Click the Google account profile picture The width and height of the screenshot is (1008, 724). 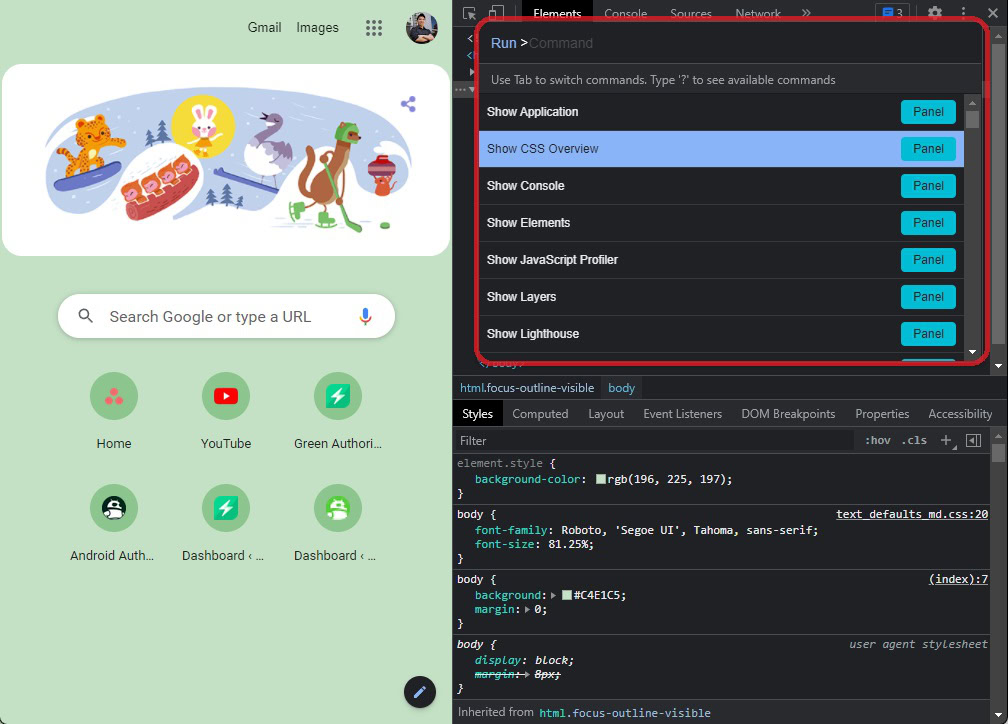422,28
